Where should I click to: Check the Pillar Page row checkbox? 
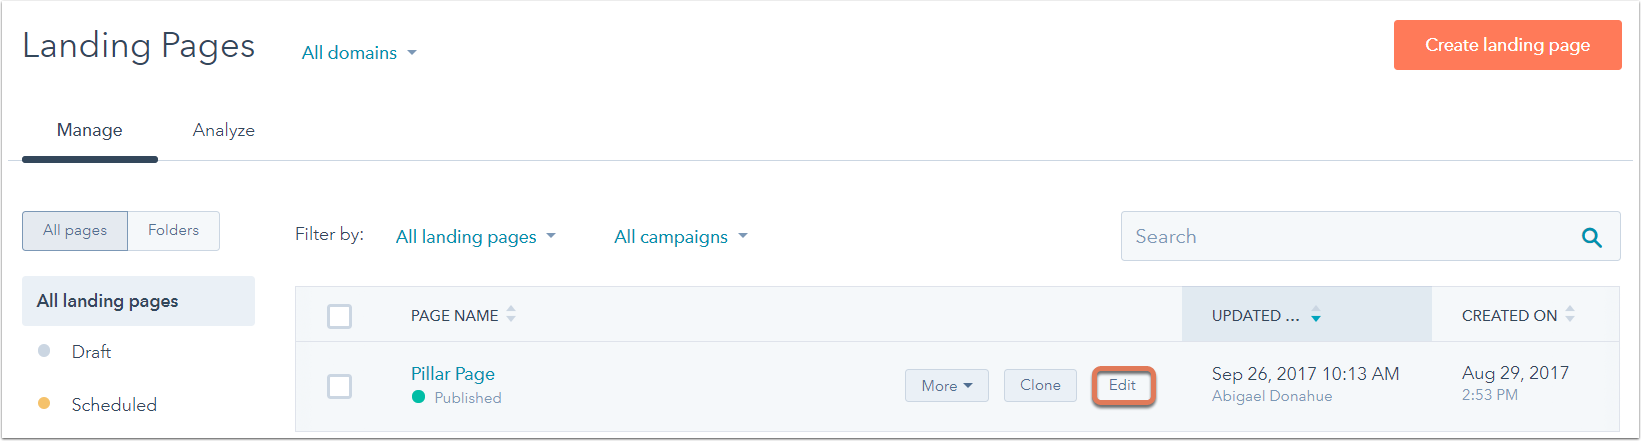(340, 386)
